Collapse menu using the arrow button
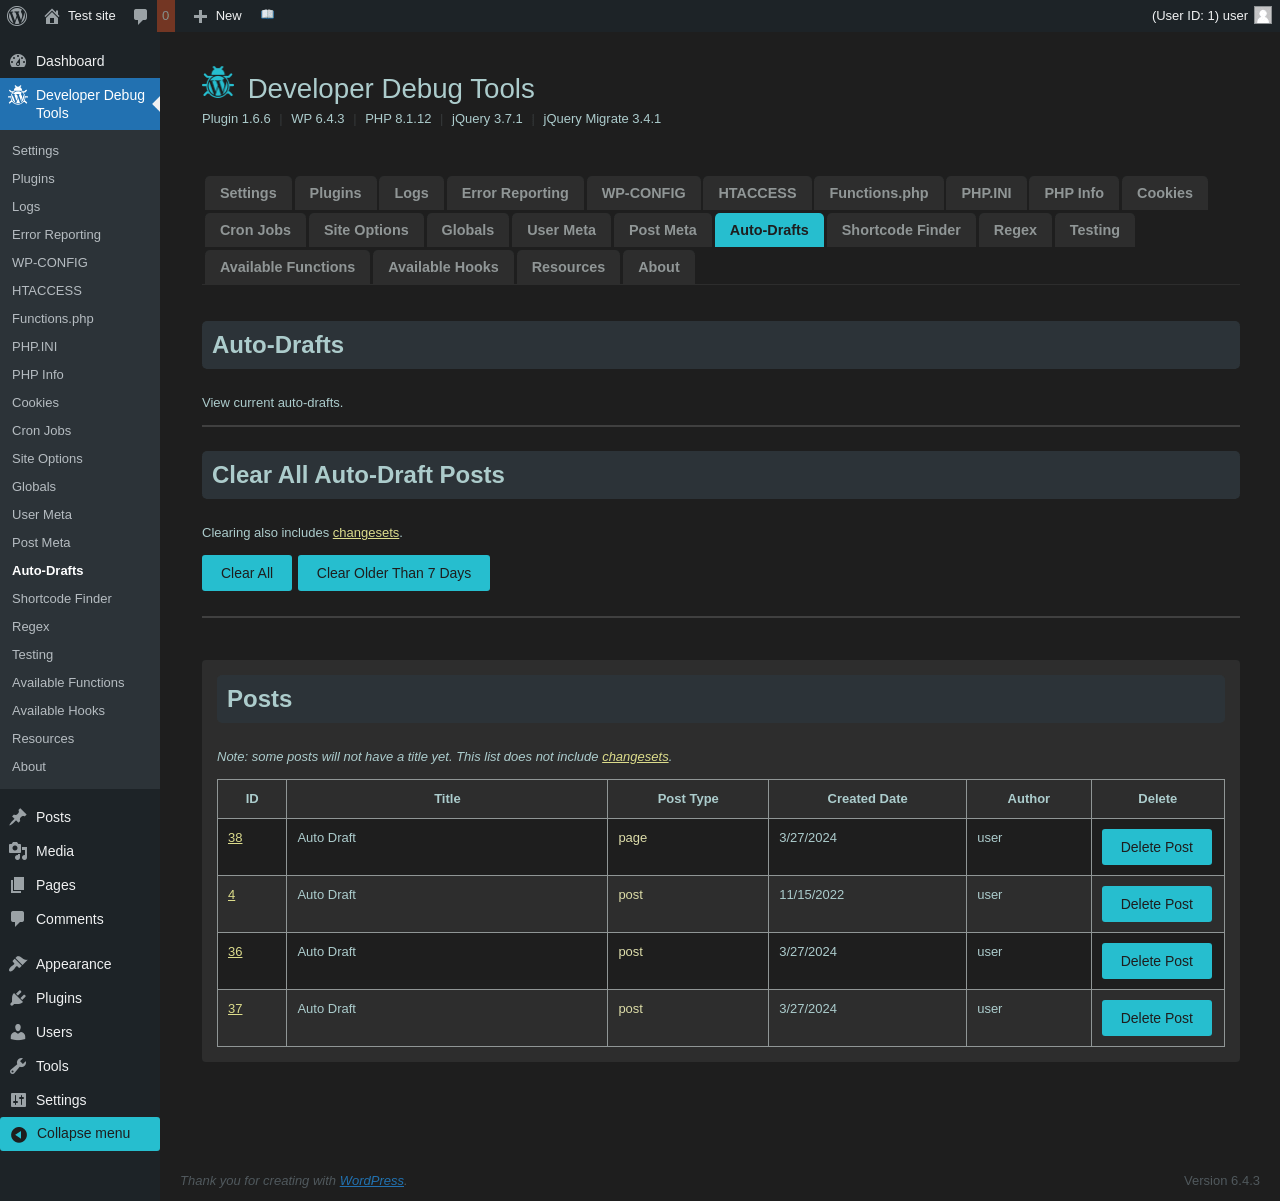 point(19,1134)
